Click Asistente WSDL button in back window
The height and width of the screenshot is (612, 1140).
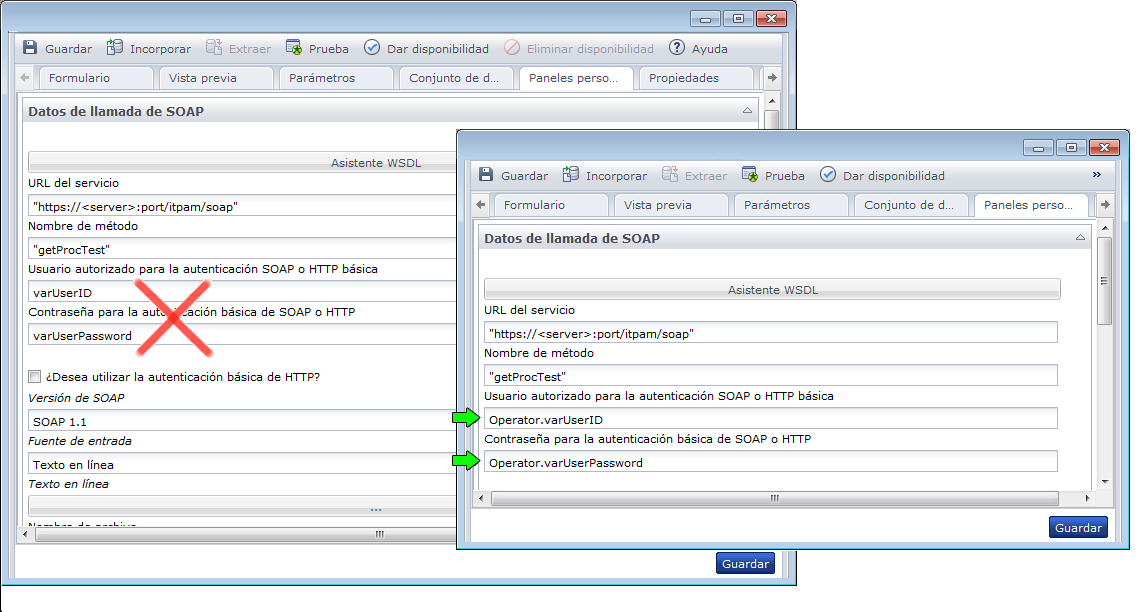(242, 162)
